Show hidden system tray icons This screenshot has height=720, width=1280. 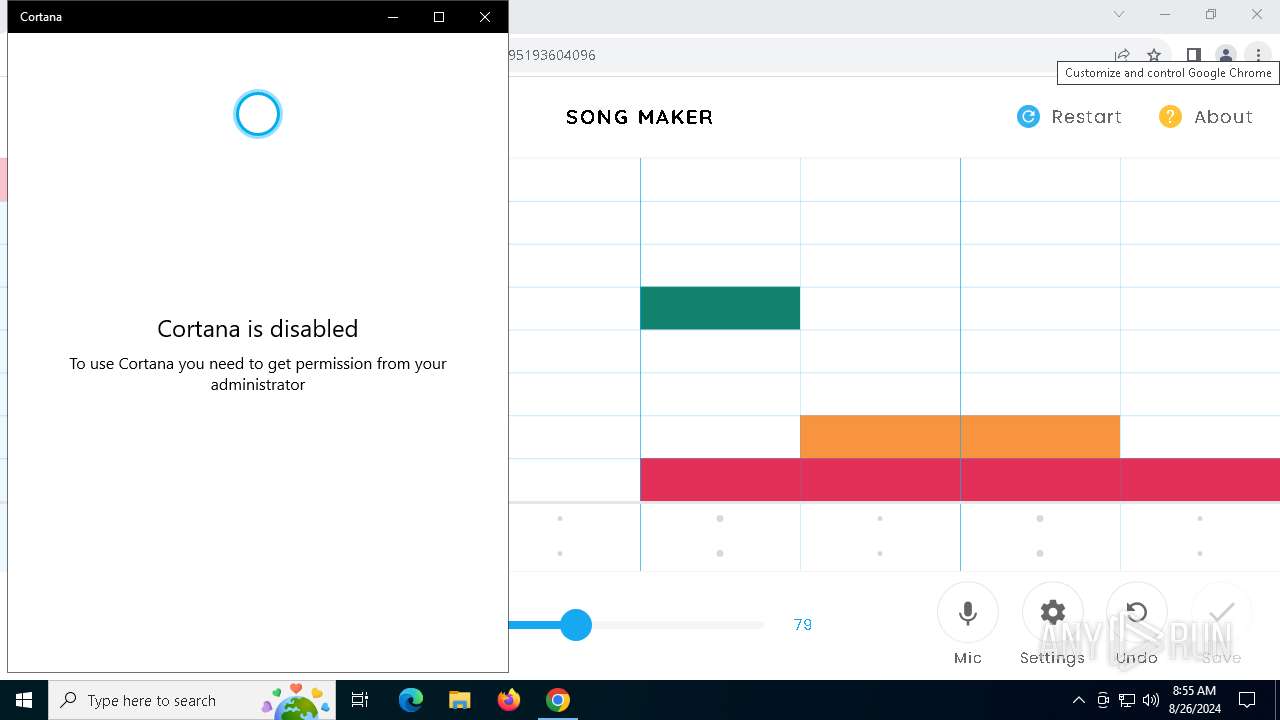click(x=1078, y=700)
